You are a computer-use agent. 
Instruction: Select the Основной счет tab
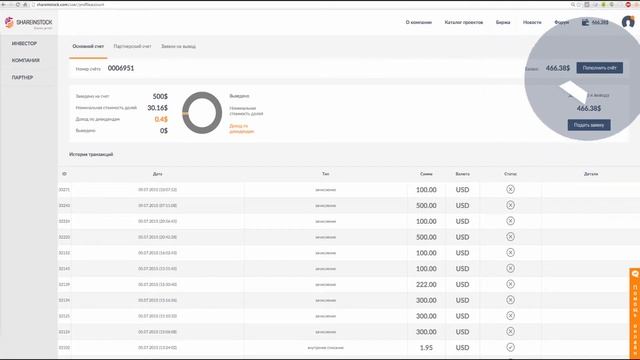click(88, 47)
